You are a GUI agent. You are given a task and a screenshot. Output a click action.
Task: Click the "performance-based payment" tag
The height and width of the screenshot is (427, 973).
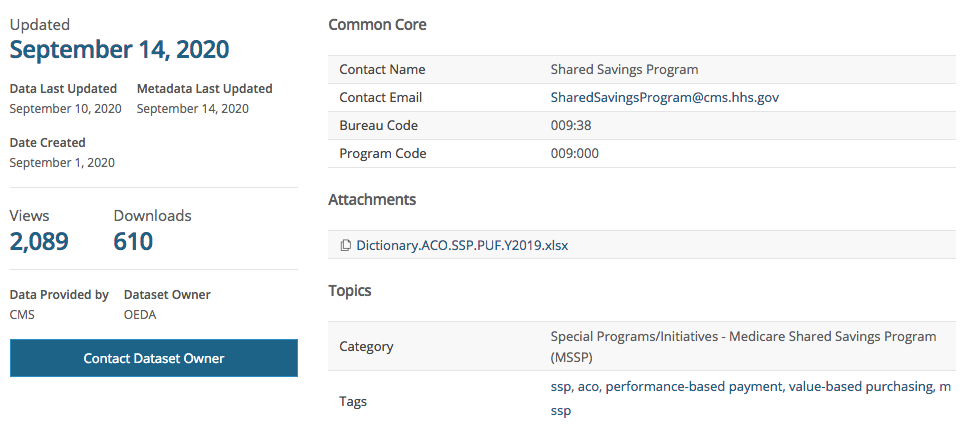tap(692, 386)
